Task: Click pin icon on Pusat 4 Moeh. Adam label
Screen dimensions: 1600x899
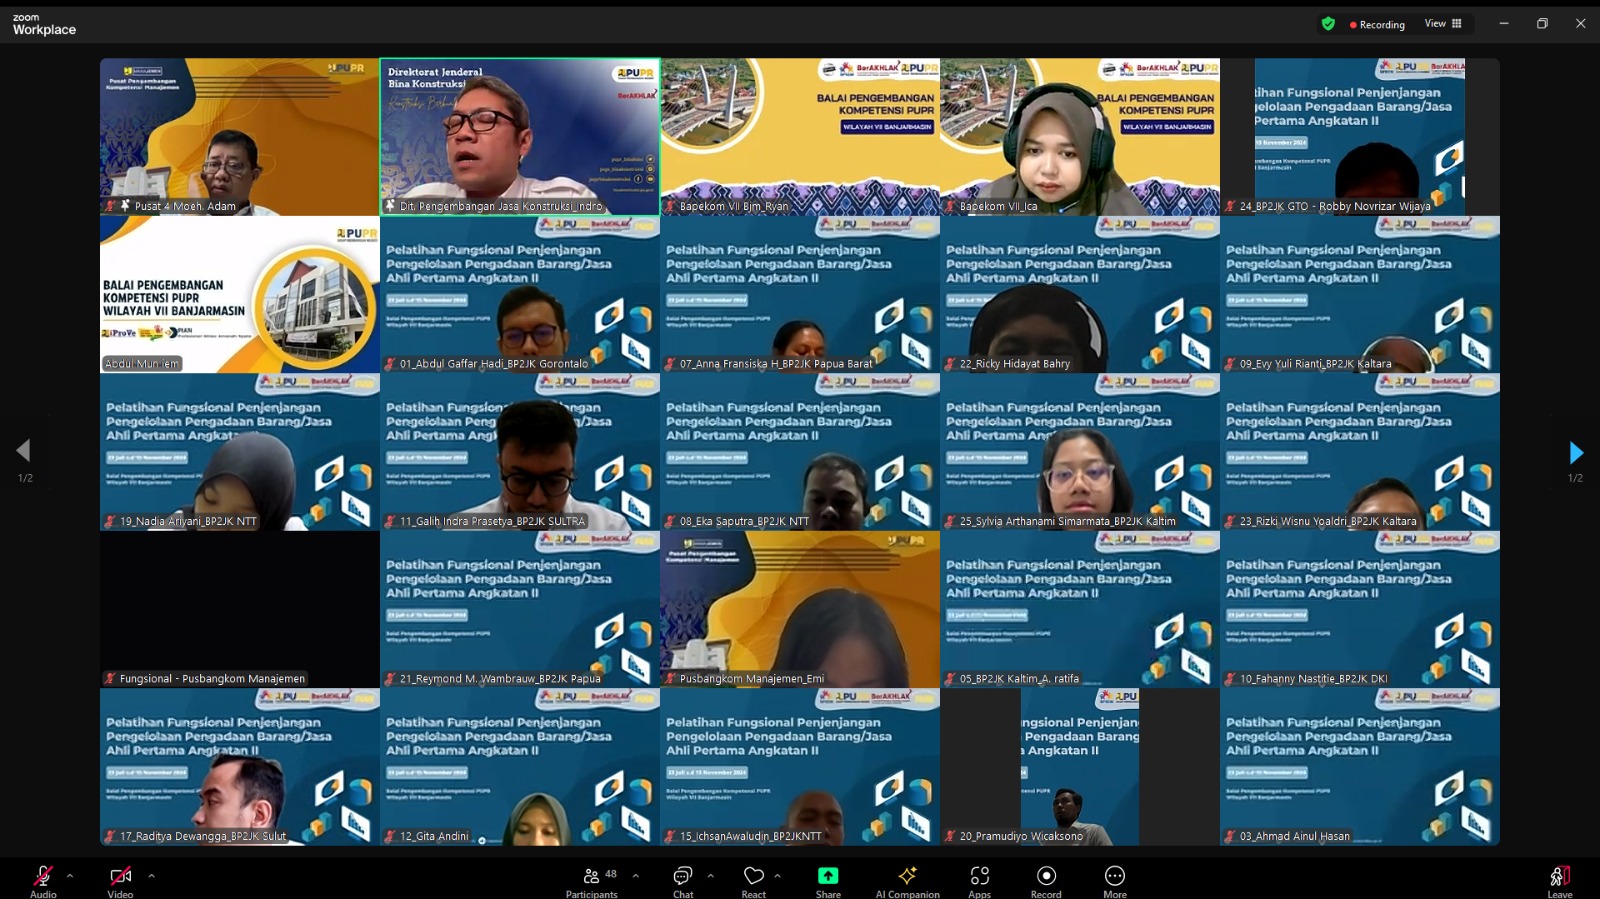Action: click(126, 206)
